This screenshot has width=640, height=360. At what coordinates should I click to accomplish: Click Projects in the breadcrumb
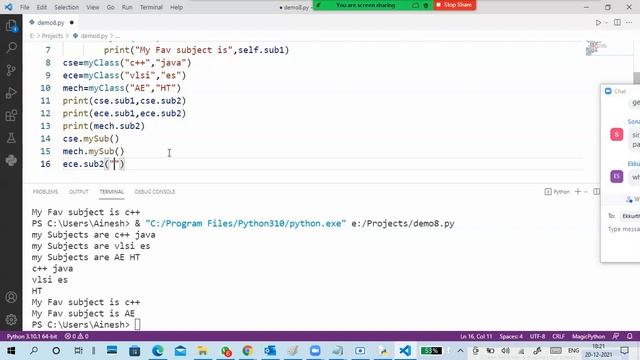52,36
